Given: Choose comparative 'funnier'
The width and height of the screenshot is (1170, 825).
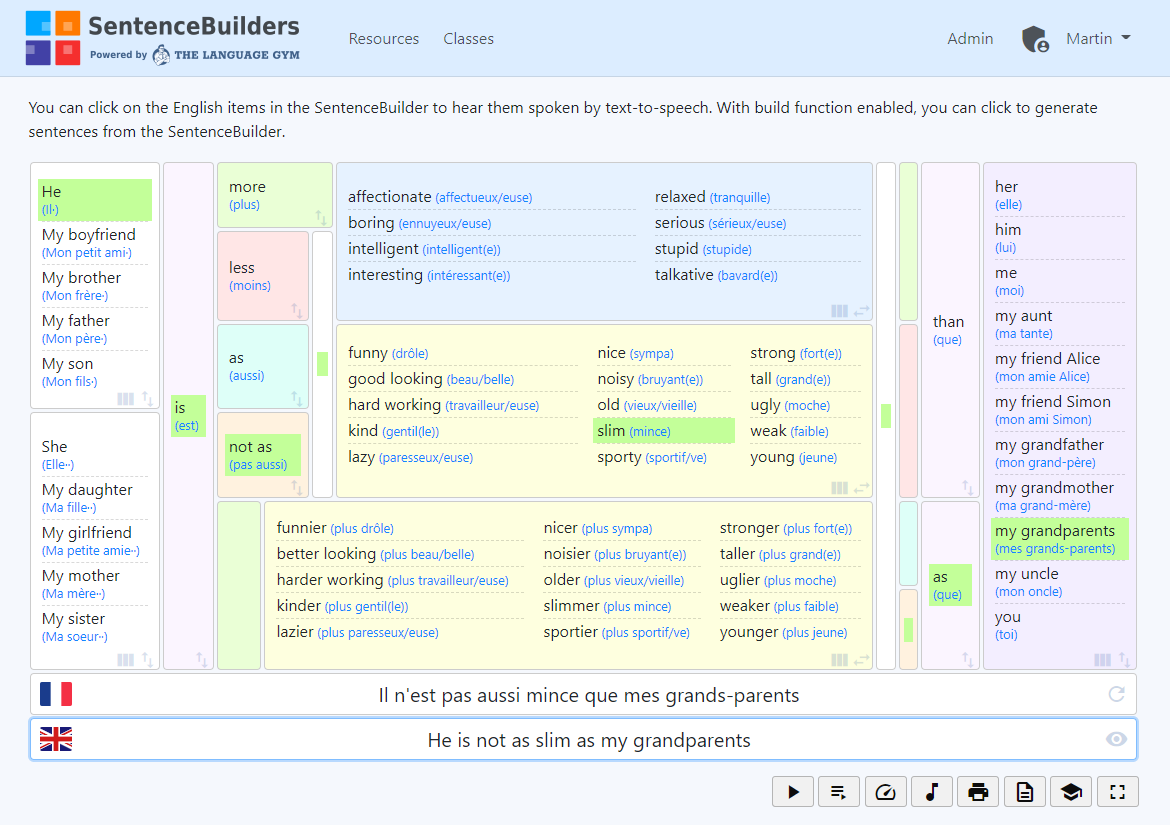Looking at the screenshot, I should pyautogui.click(x=335, y=528).
